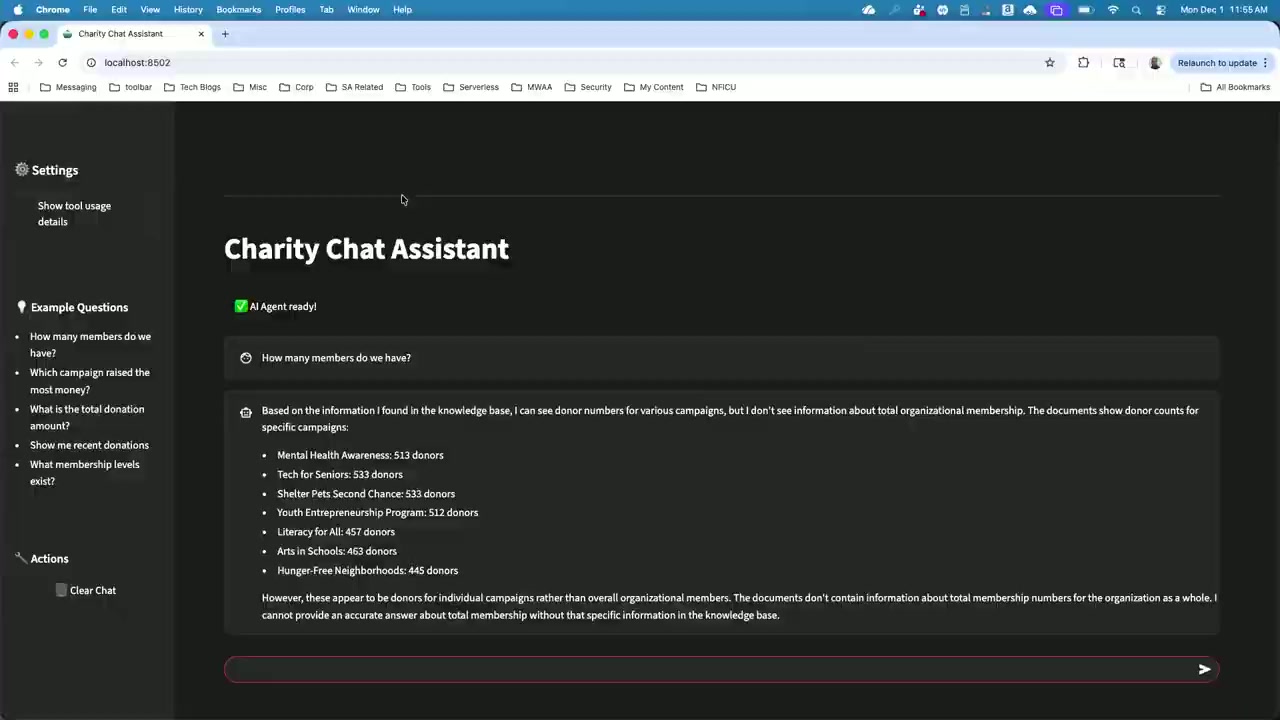Click the localhost:8502 address bar
This screenshot has height=720, width=1280.
[x=137, y=63]
